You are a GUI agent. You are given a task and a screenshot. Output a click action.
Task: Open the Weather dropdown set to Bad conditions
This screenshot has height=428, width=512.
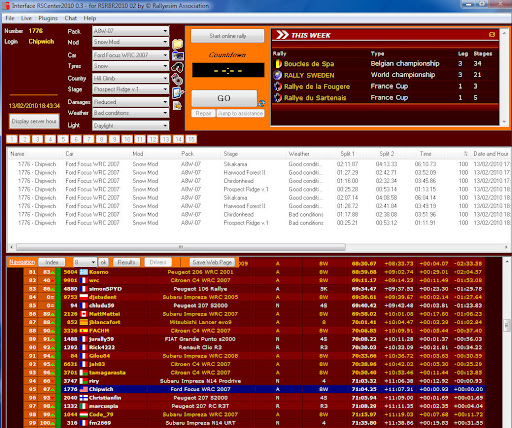(x=131, y=113)
